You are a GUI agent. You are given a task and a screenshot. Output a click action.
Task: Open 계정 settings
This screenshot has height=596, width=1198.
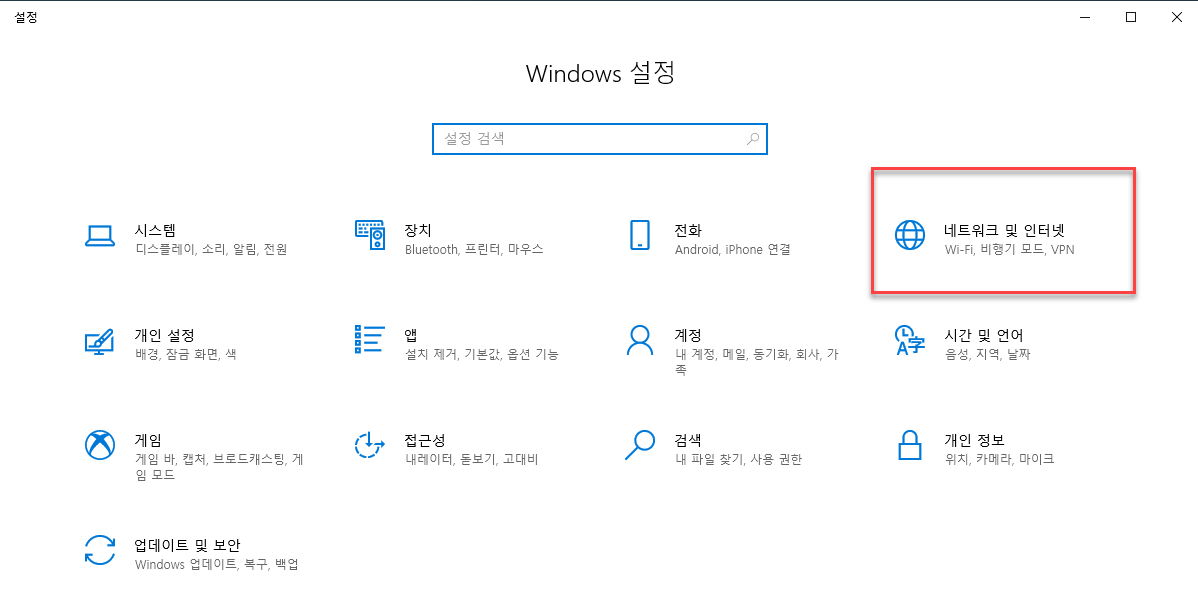688,335
